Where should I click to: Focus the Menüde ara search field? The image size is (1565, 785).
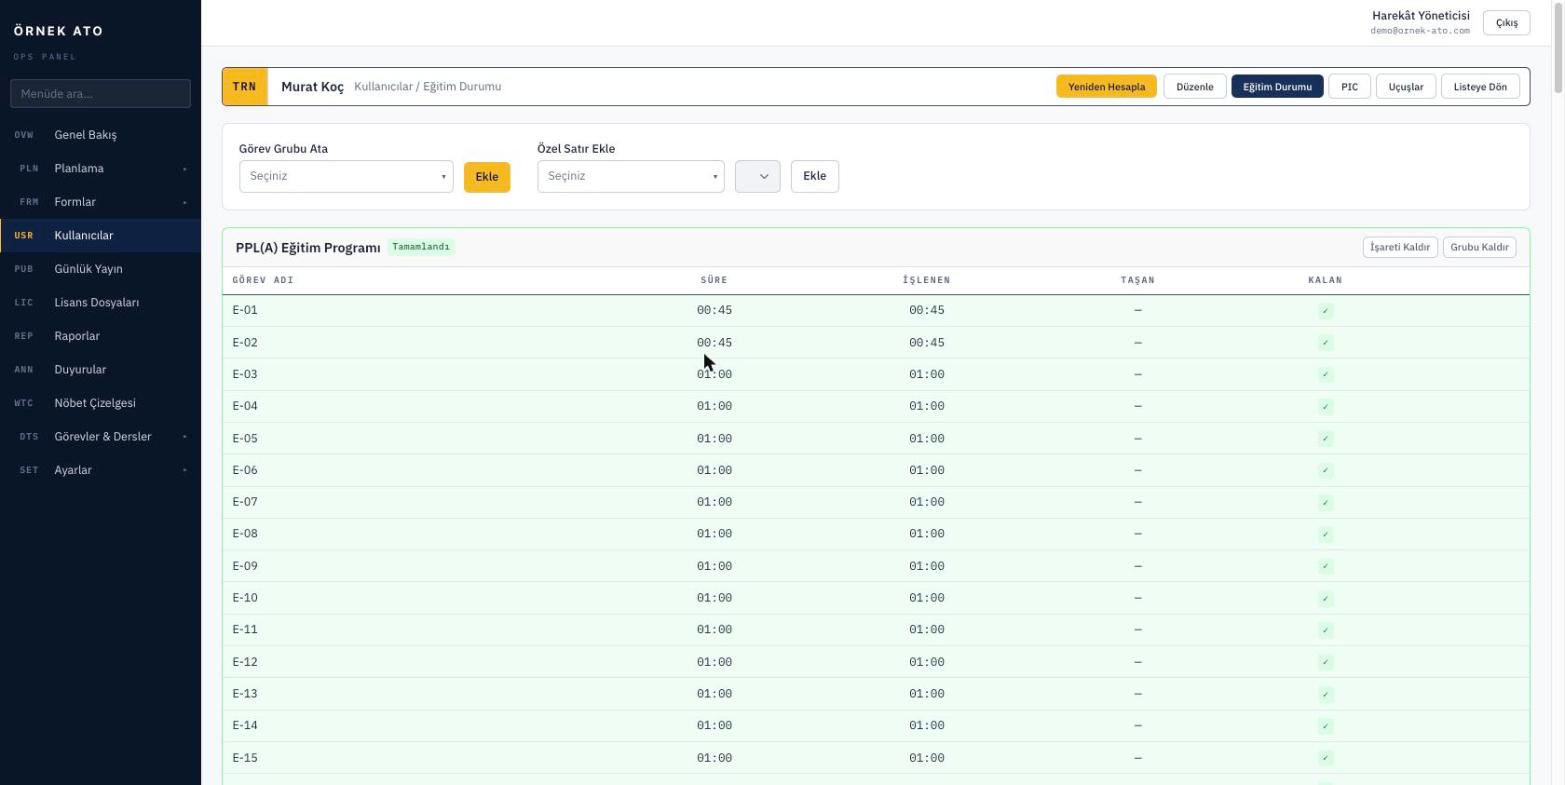100,94
